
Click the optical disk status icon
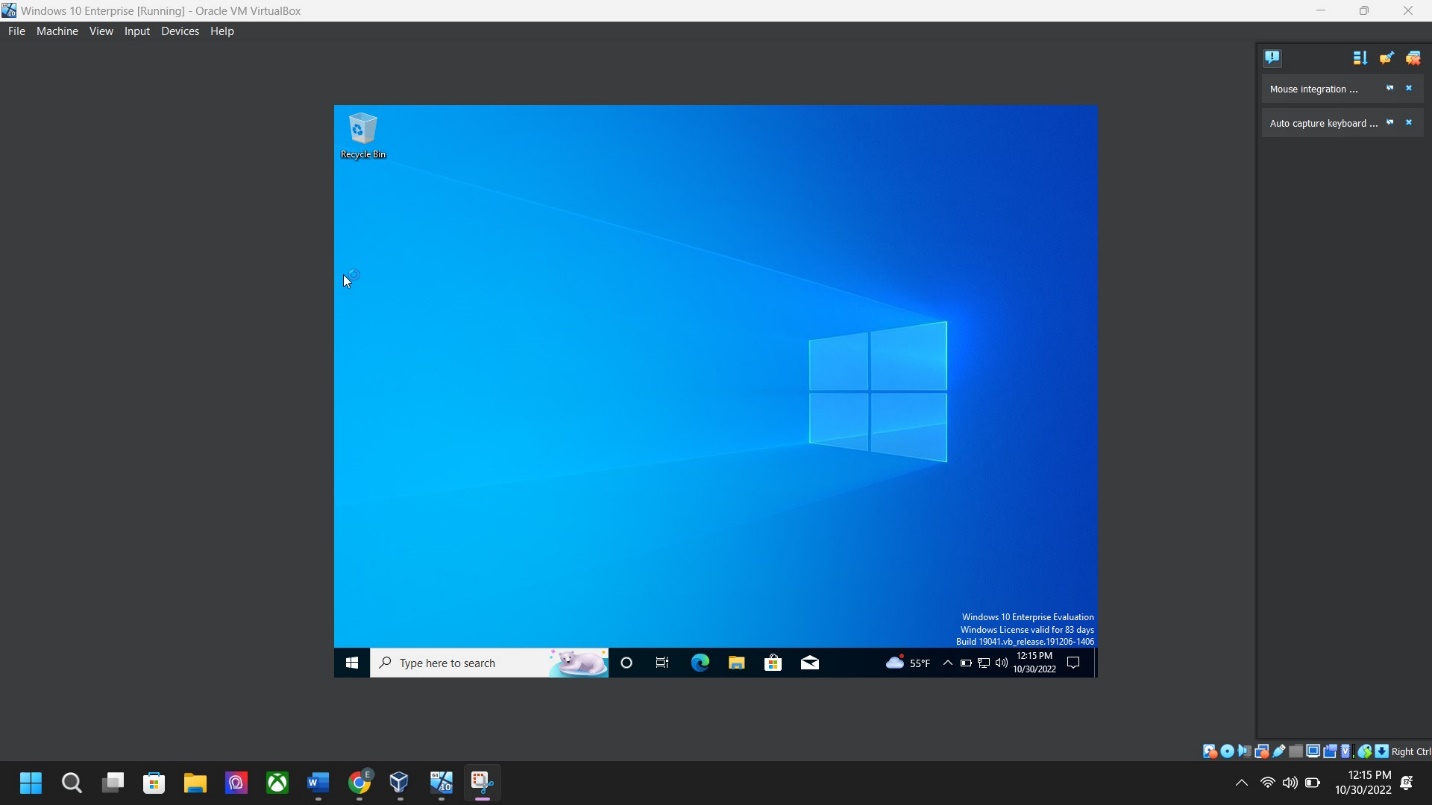1227,751
